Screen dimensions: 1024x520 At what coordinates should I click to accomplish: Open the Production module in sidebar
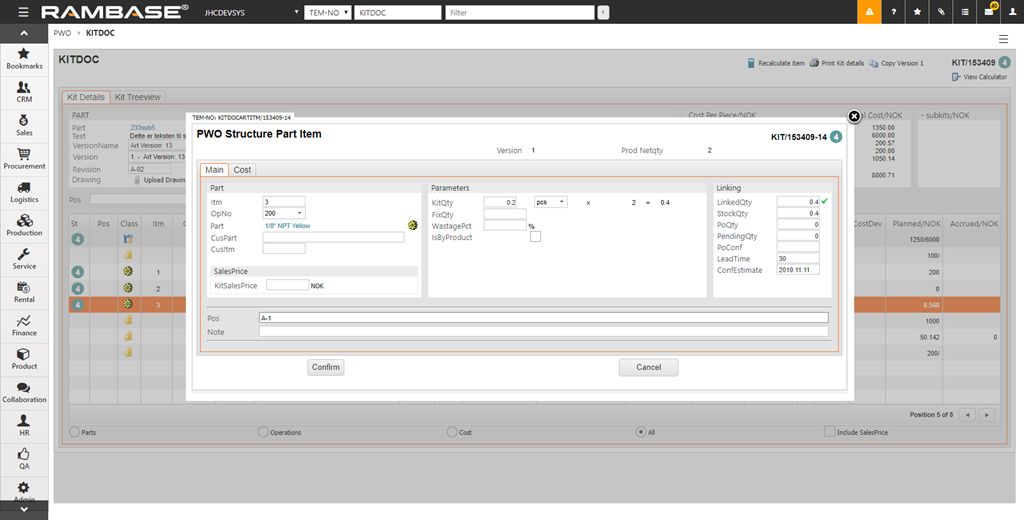click(24, 226)
